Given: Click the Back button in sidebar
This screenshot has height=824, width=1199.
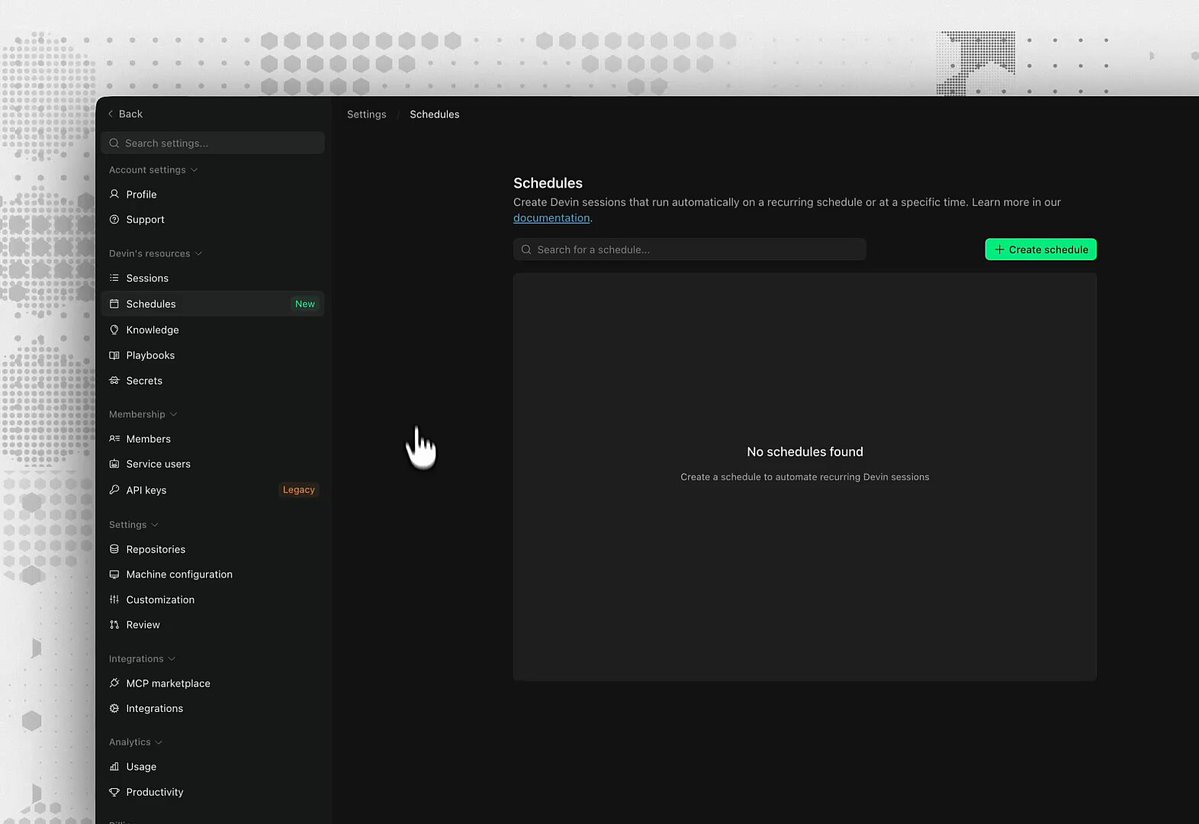Looking at the screenshot, I should (x=125, y=114).
